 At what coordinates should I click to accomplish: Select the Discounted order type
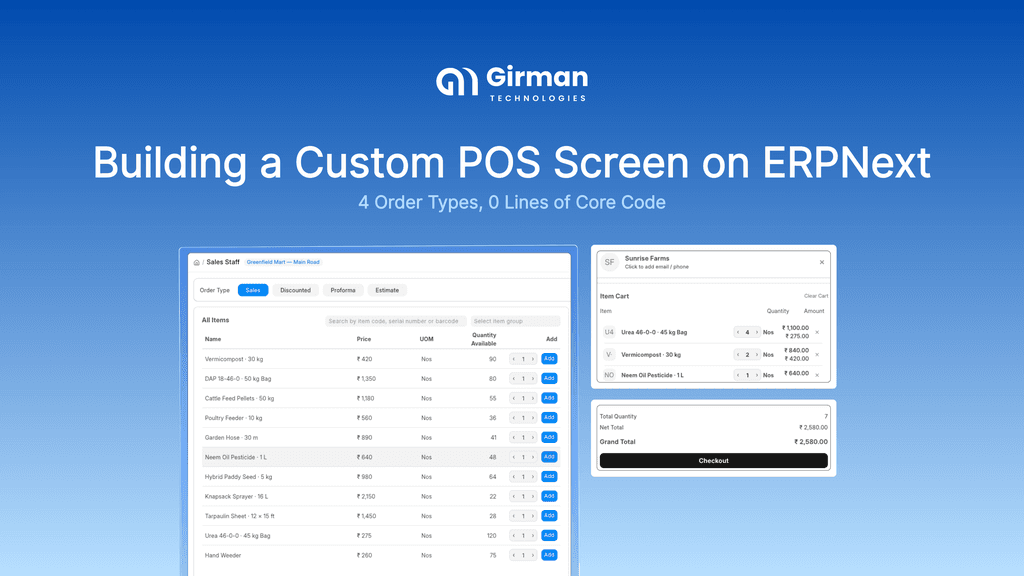click(x=295, y=290)
